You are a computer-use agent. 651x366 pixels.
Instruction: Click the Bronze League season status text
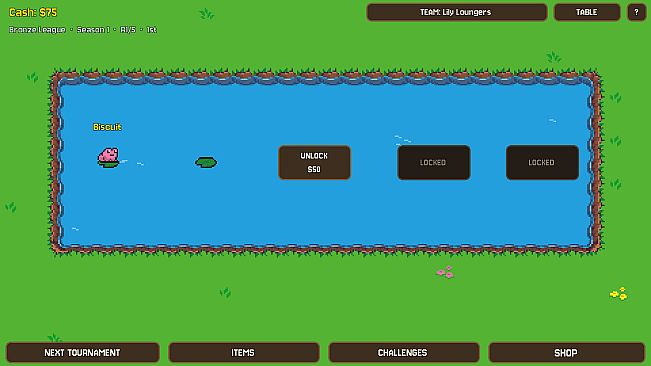(83, 29)
